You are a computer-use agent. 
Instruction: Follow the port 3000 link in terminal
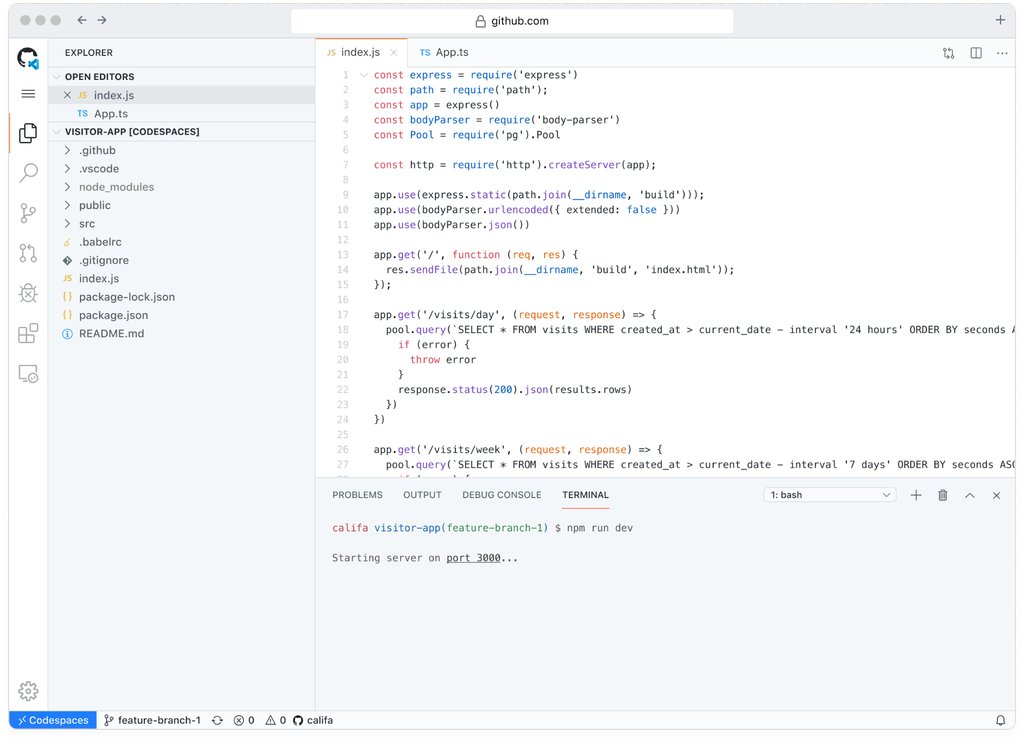473,558
